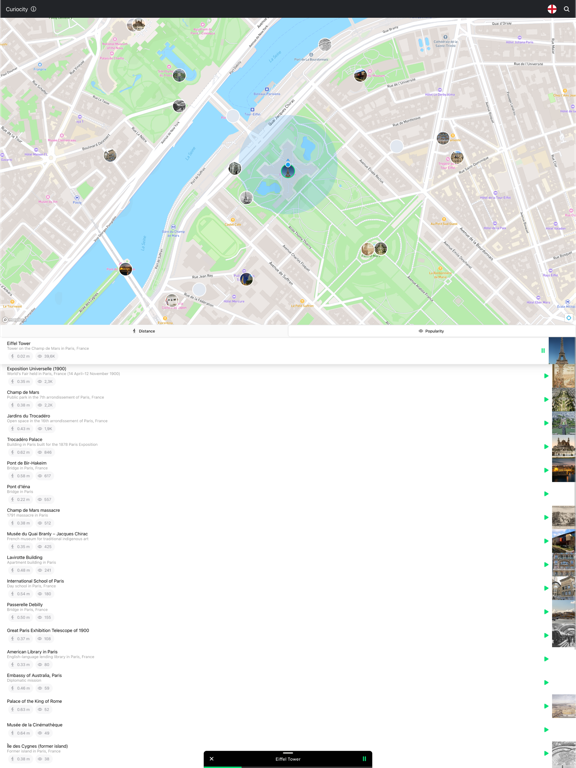Click the blank placeholder marker on Pont d'Iéna

tap(233, 116)
